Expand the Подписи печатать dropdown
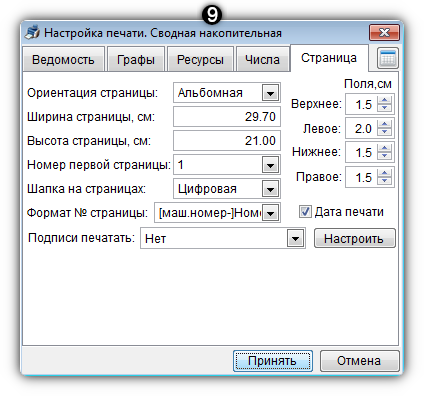The height and width of the screenshot is (396, 424). [x=295, y=238]
